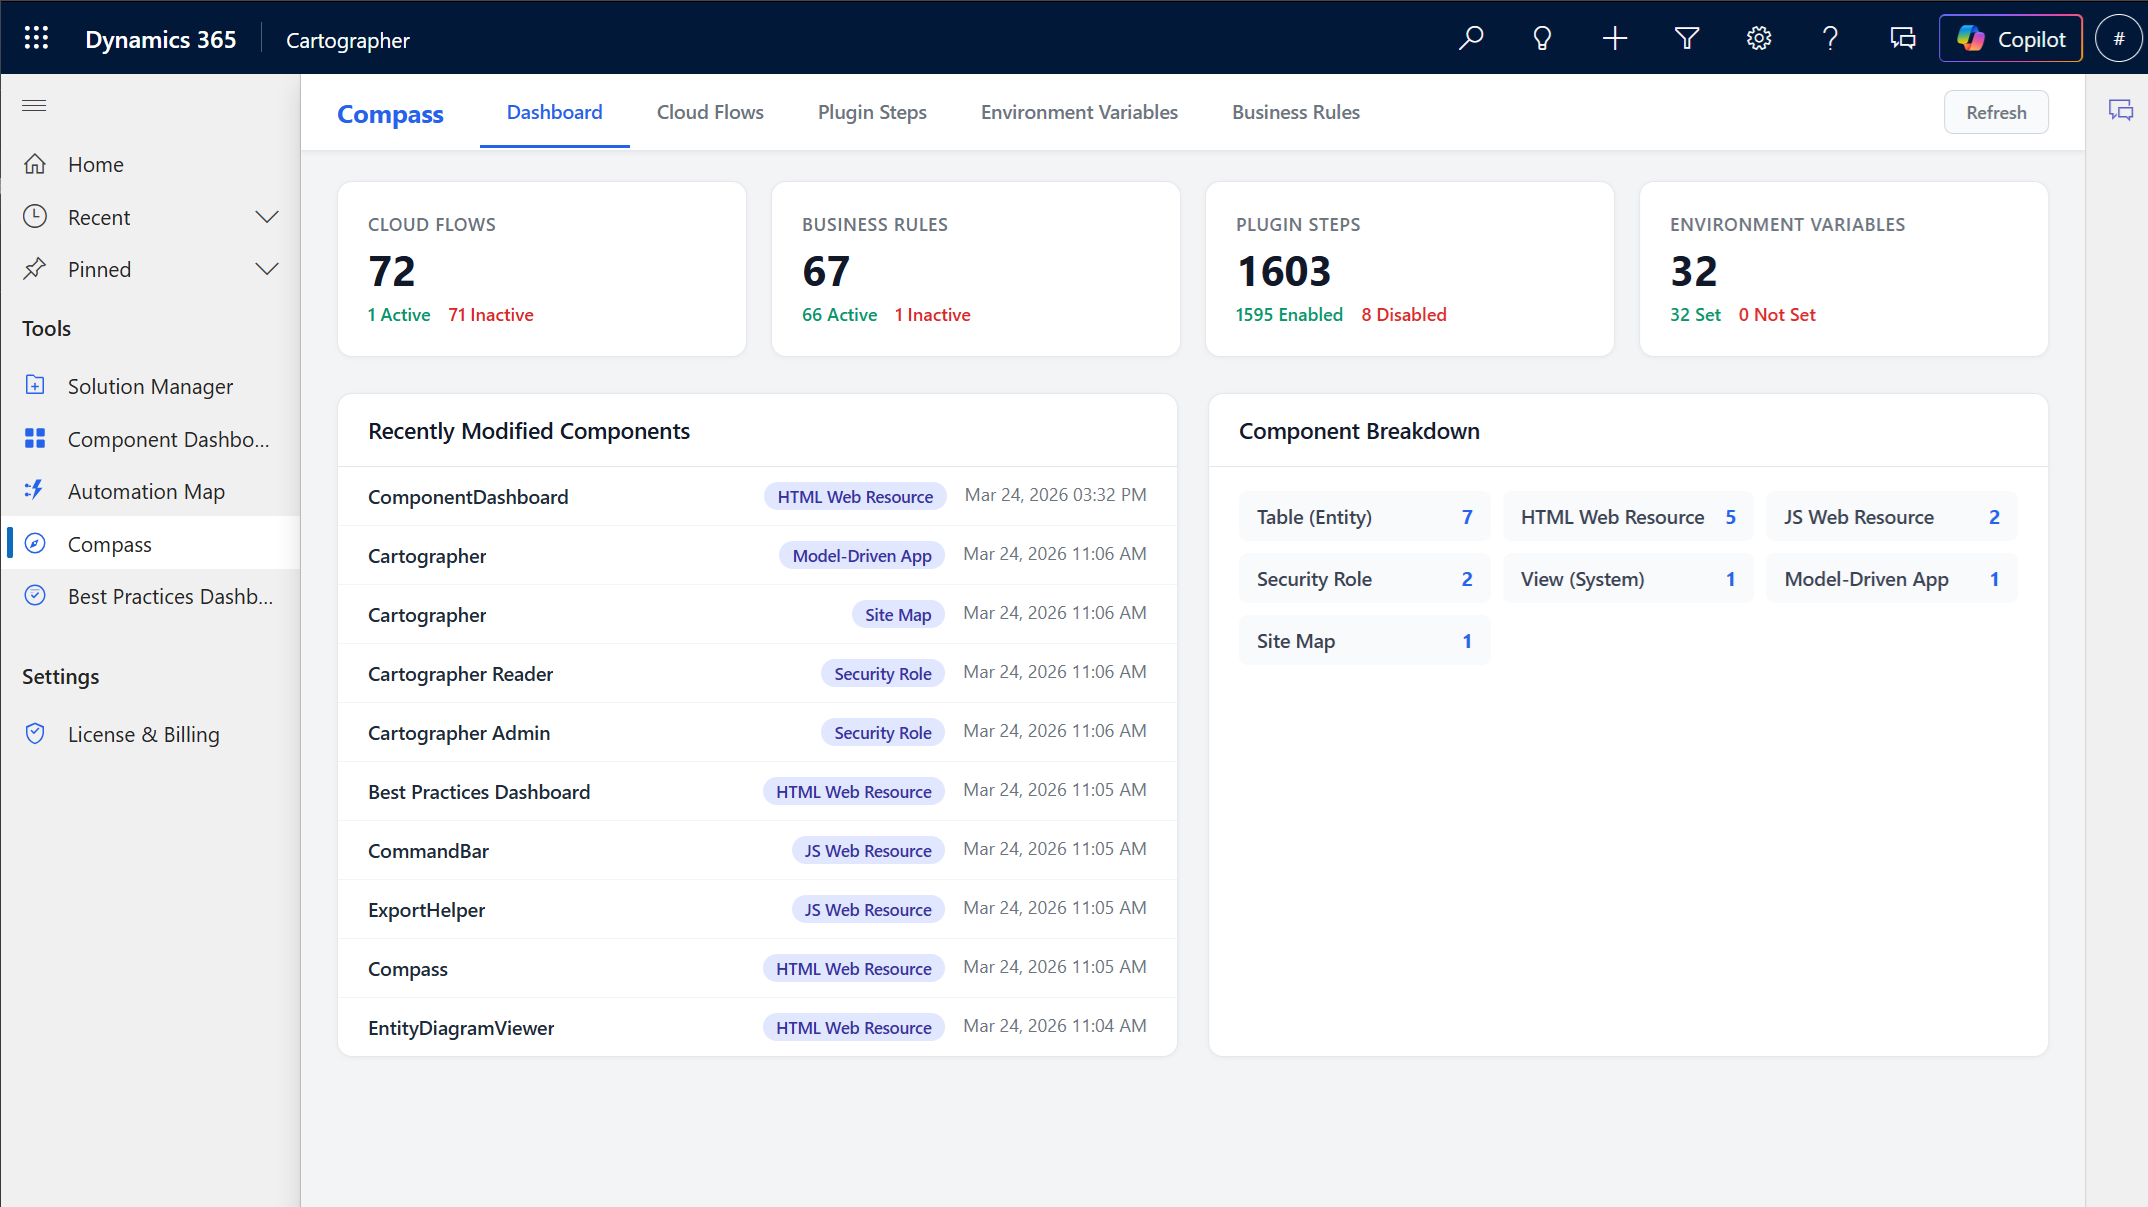
Task: Click the Compass nav icon in sidebar
Action: click(35, 543)
